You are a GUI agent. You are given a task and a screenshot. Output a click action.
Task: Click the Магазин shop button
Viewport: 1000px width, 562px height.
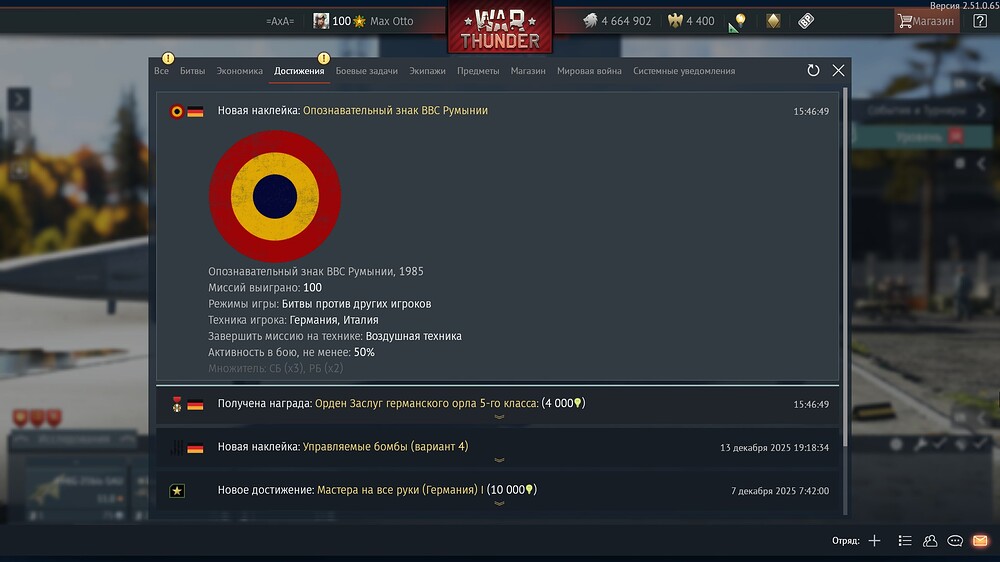point(926,21)
